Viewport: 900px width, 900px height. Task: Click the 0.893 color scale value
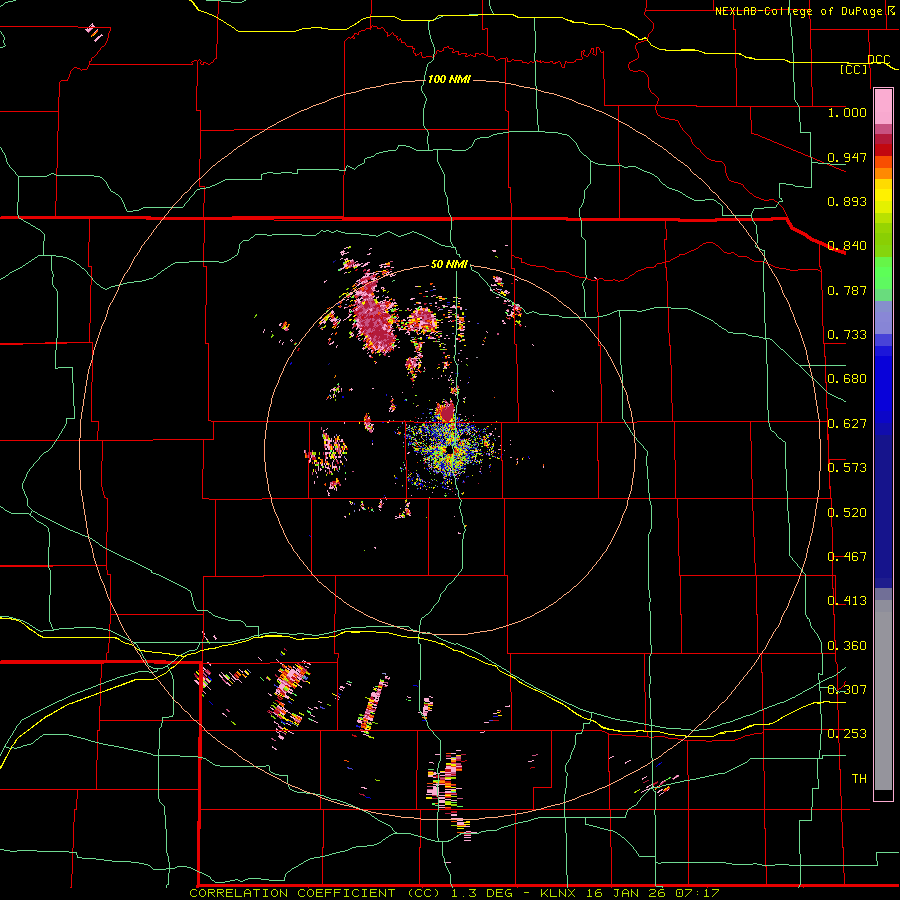pos(847,201)
